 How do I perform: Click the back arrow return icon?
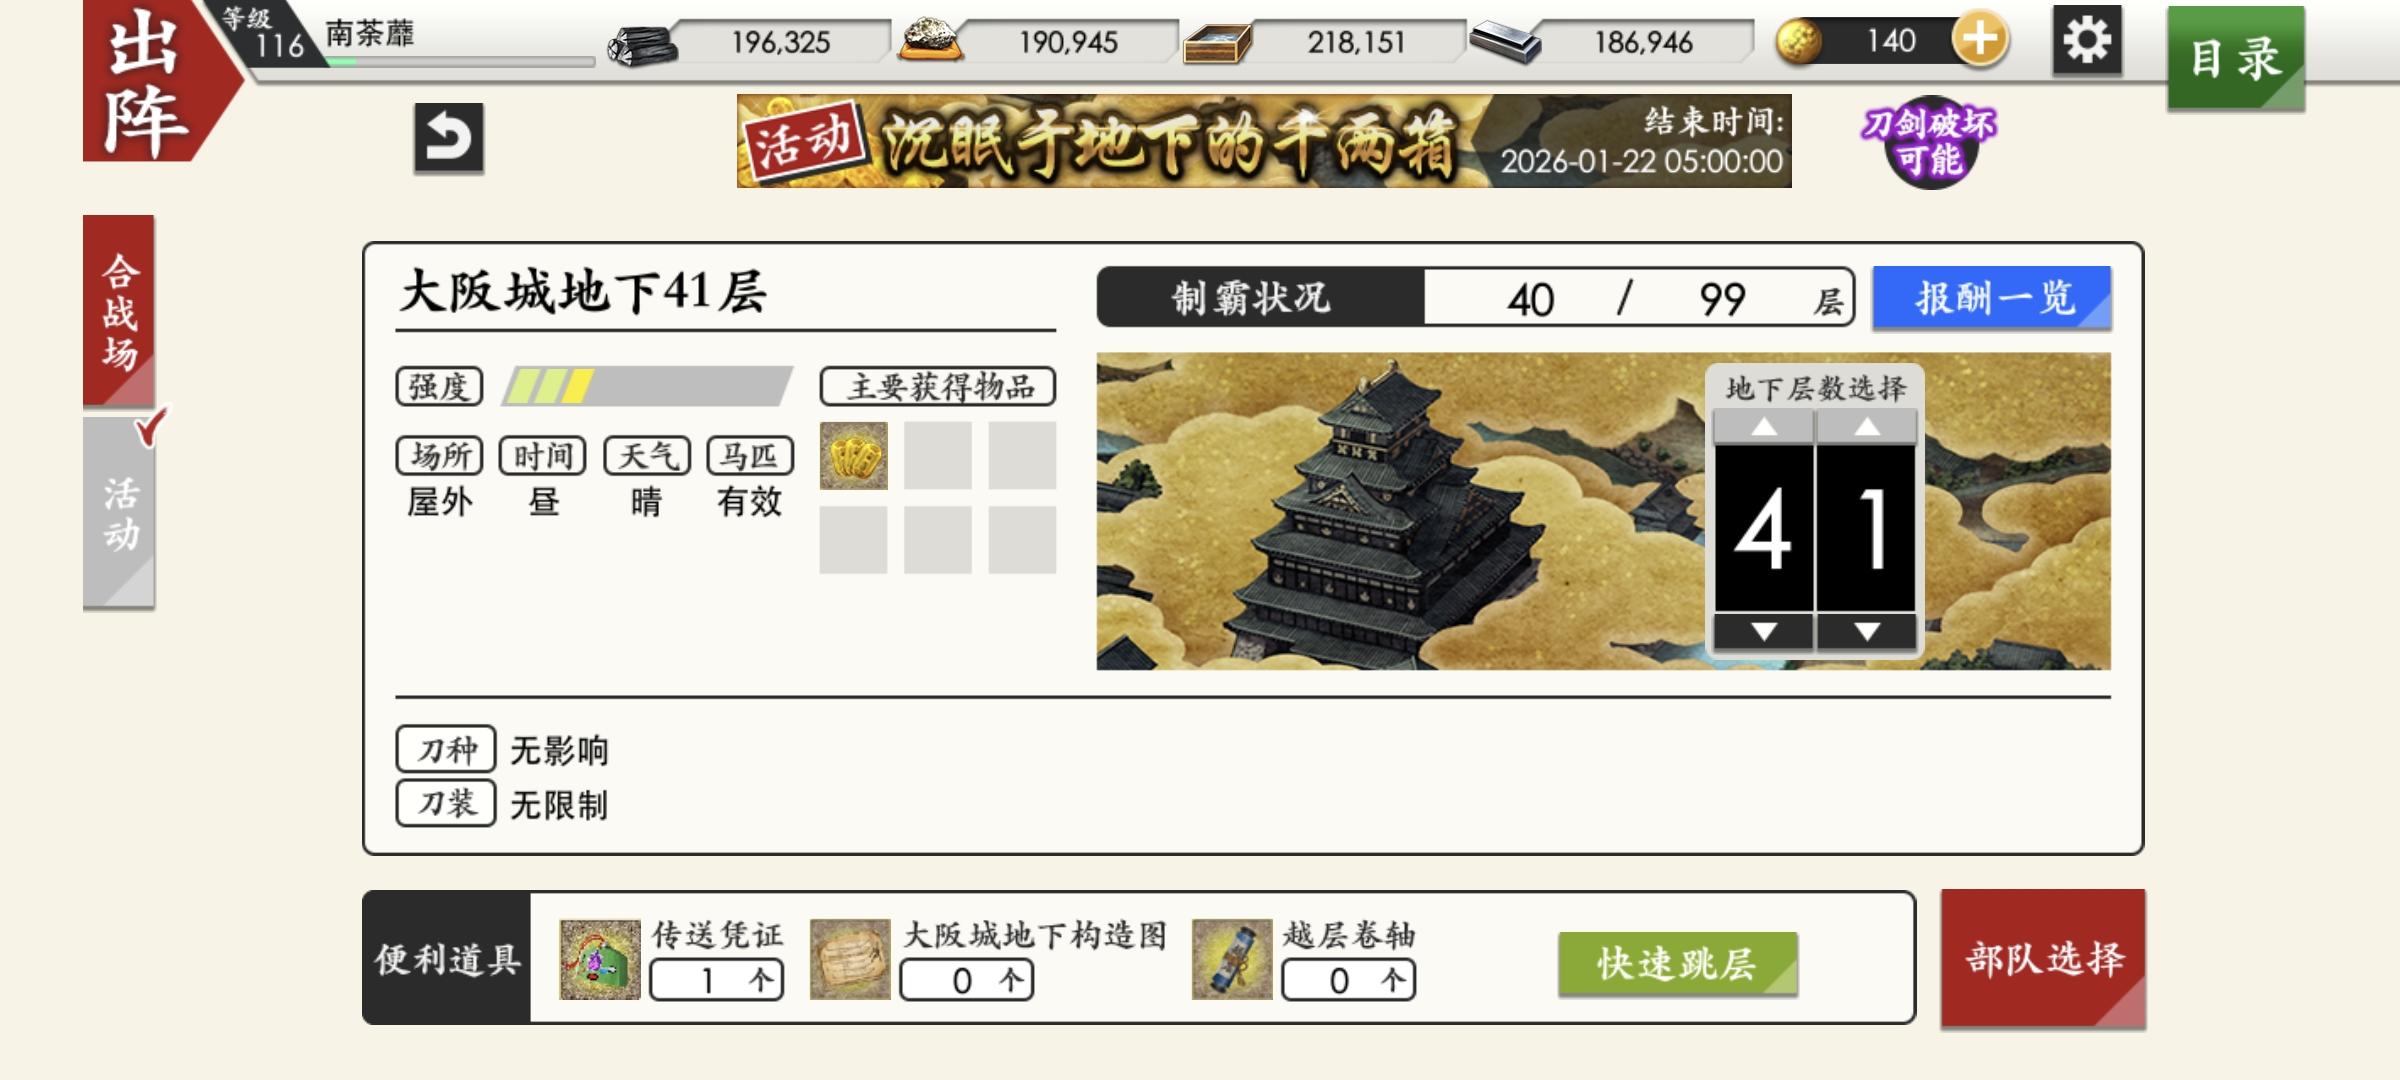pos(449,138)
